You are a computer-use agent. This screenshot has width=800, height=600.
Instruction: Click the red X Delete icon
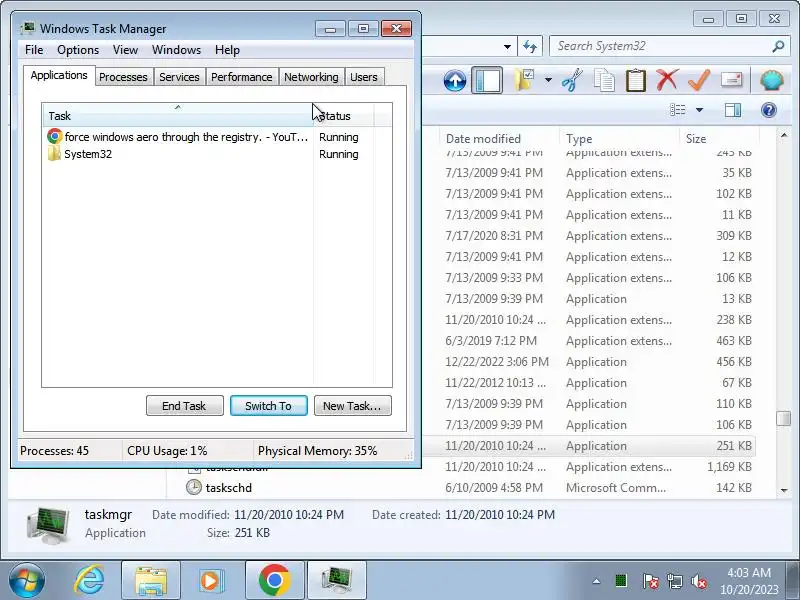pos(667,80)
